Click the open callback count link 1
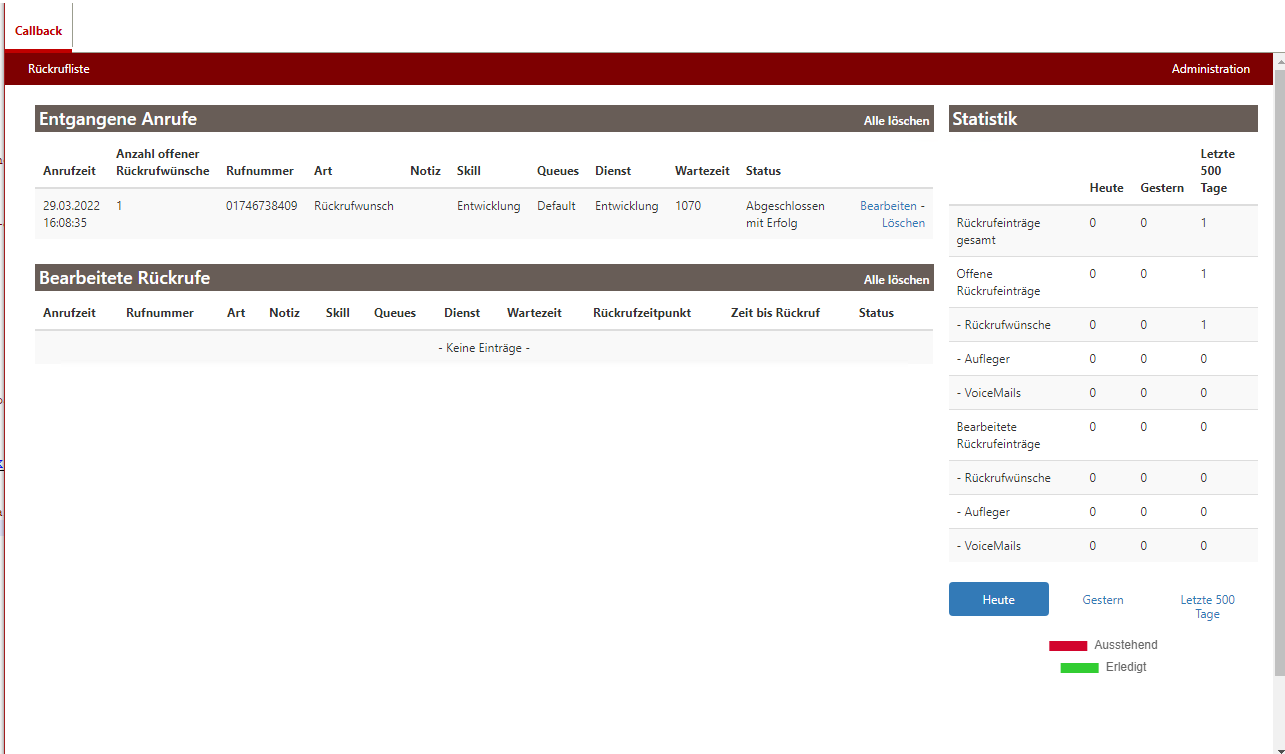 tap(119, 206)
